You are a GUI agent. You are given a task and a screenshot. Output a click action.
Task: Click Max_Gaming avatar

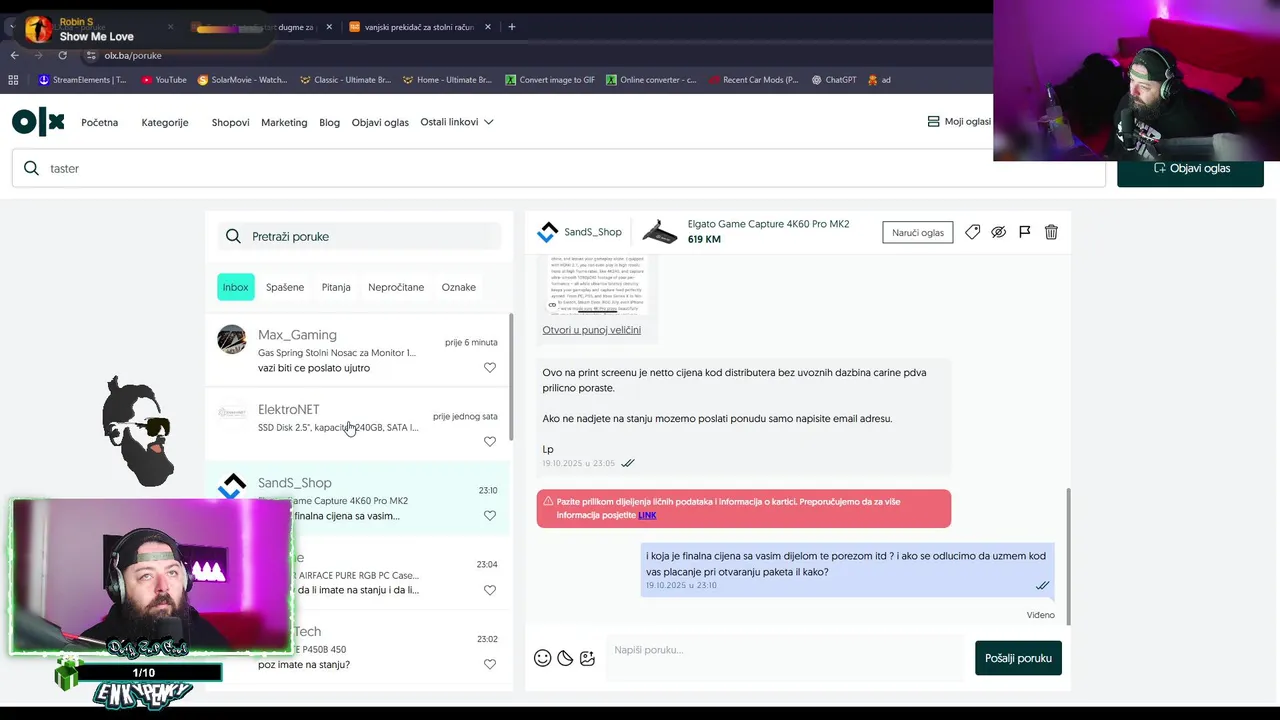(x=232, y=339)
